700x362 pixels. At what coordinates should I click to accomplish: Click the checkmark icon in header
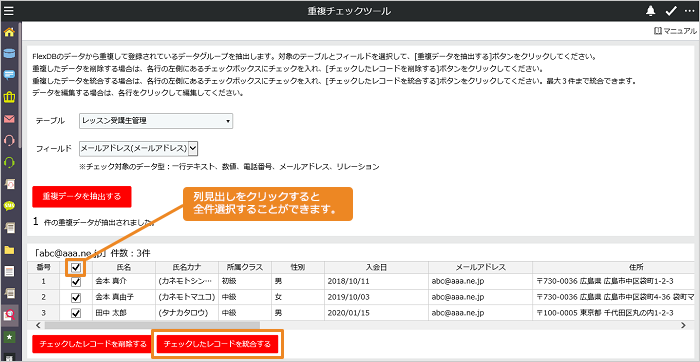point(671,11)
